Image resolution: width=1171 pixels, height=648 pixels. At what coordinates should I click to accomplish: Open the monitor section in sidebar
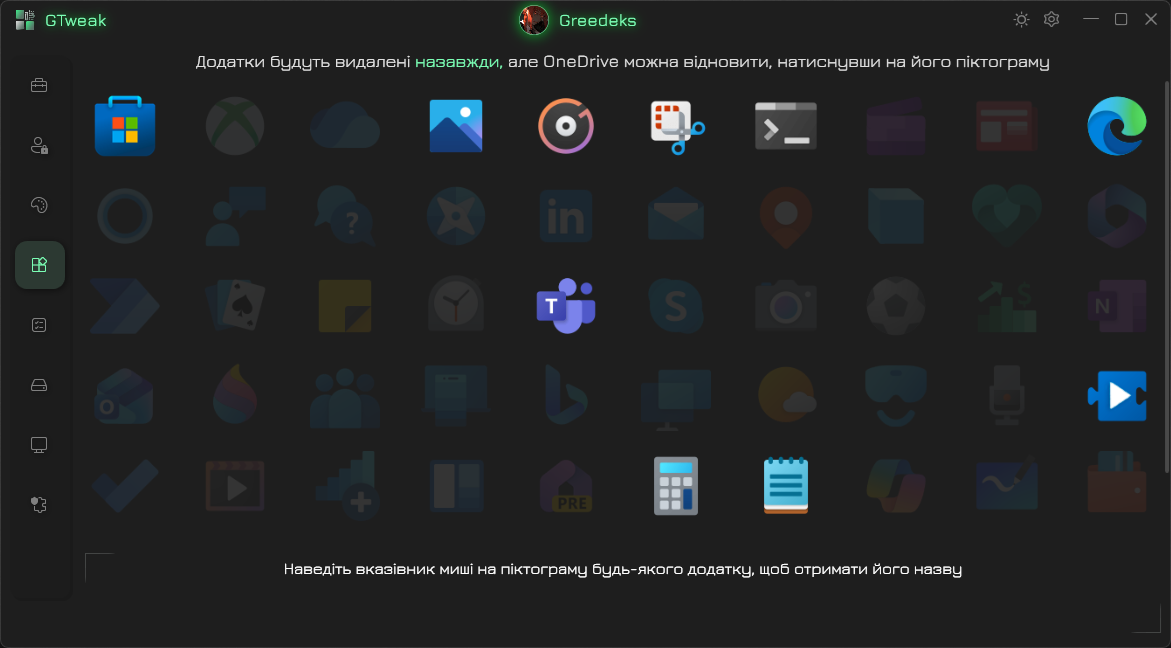[x=40, y=445]
